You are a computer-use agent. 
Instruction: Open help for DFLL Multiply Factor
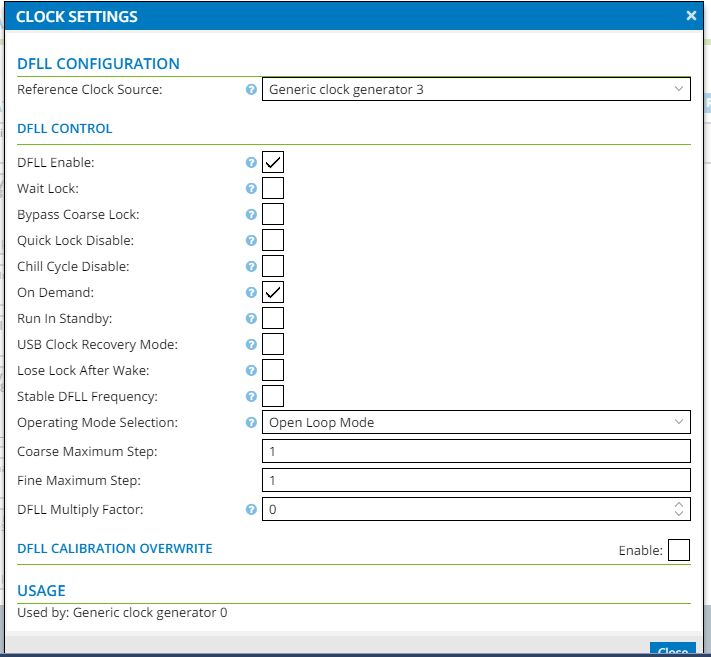[251, 509]
